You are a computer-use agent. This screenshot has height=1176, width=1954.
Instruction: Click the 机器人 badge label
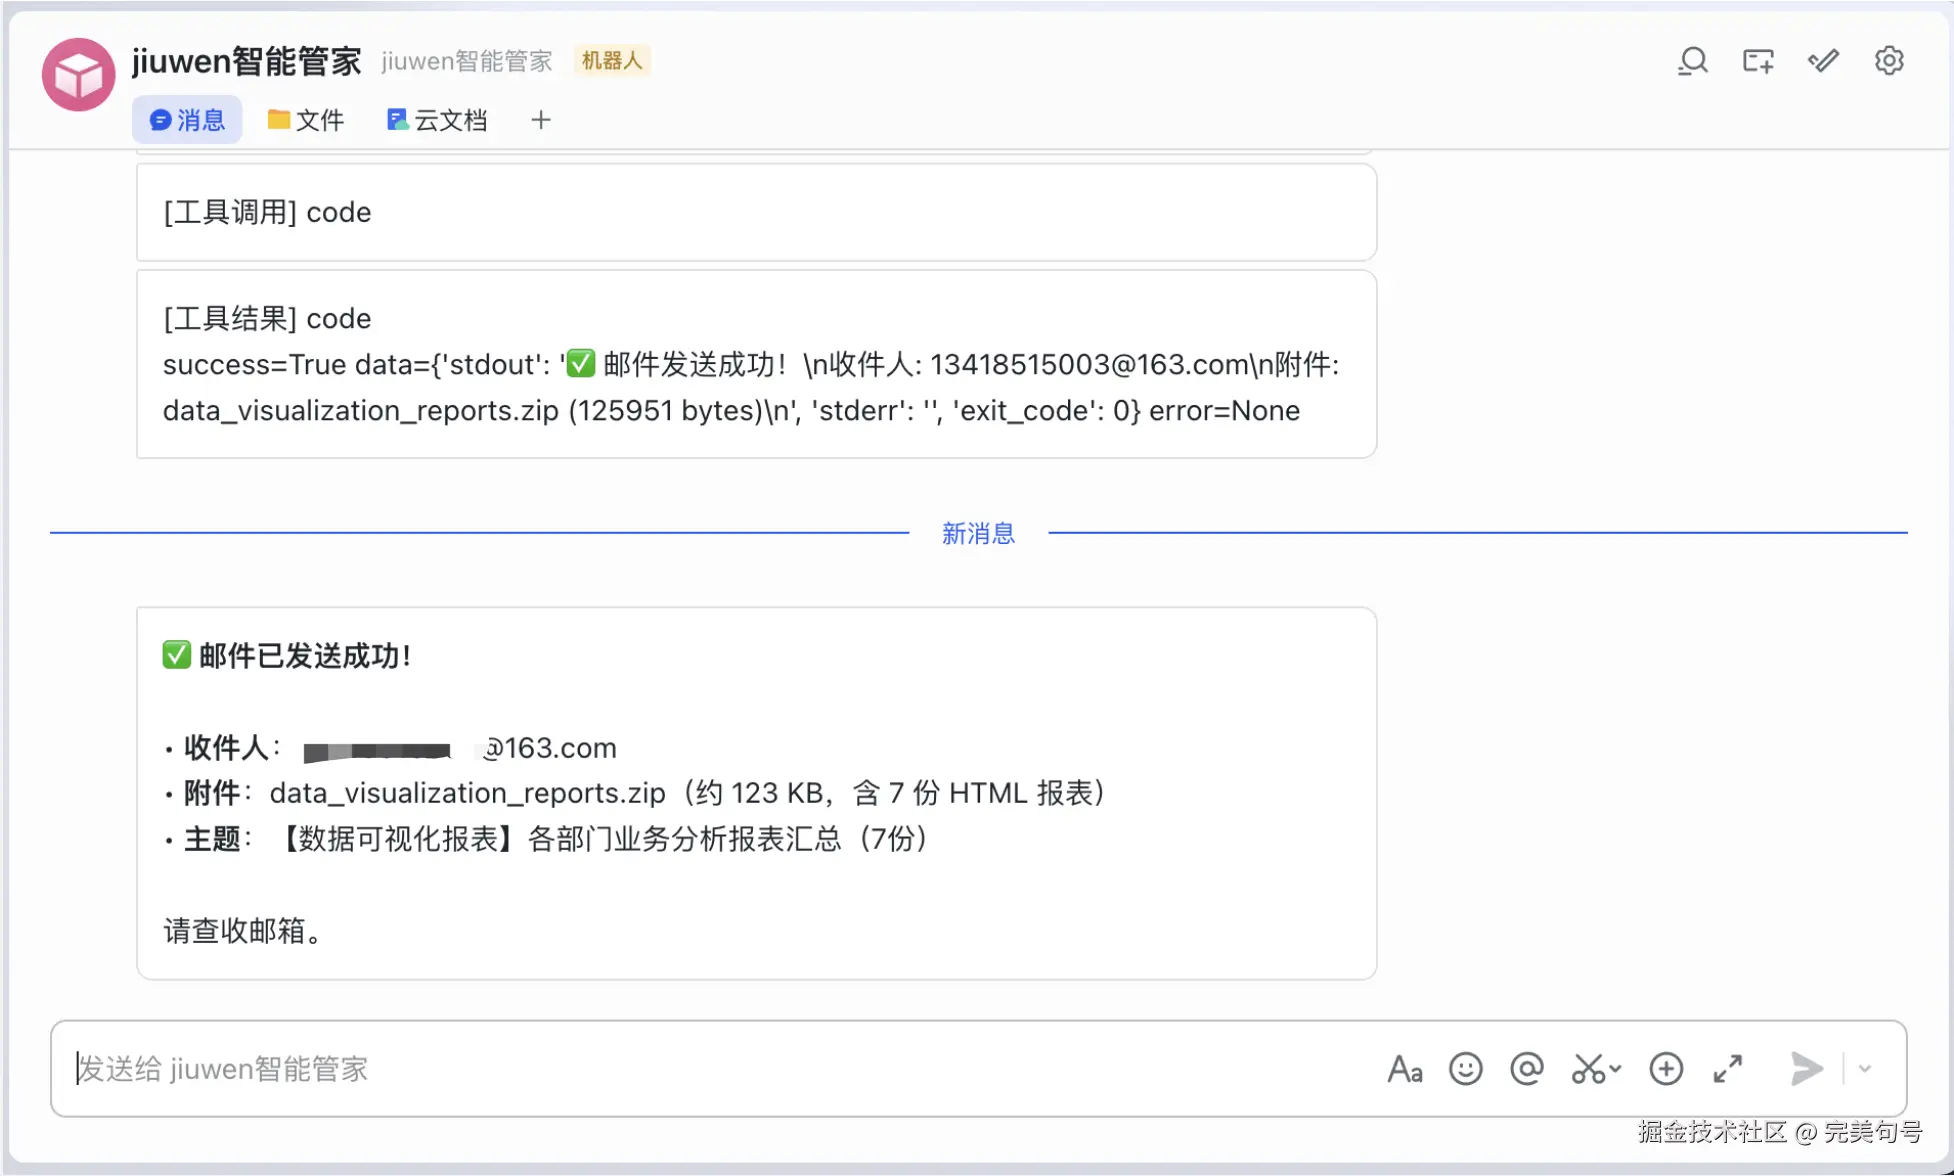coord(612,61)
